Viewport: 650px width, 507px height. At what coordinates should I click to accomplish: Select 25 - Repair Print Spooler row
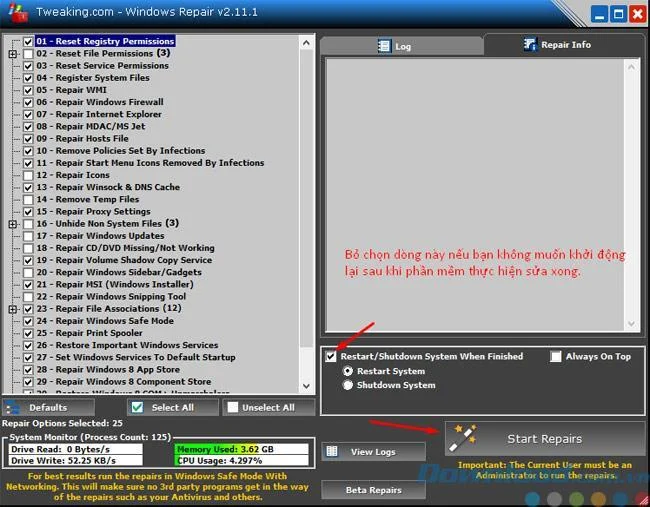click(x=89, y=333)
